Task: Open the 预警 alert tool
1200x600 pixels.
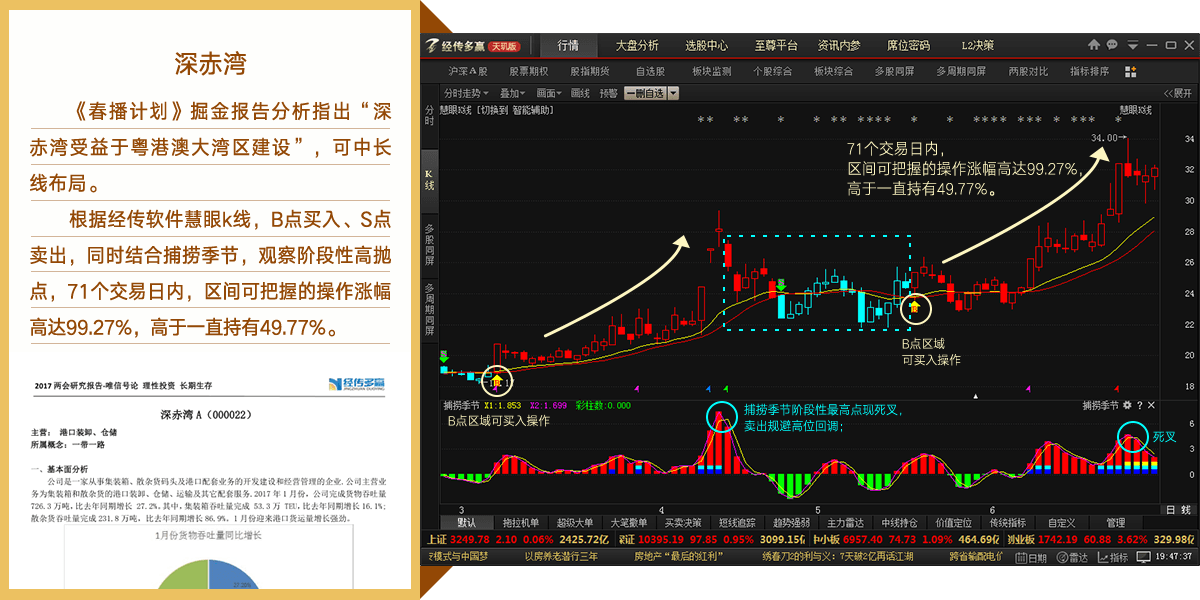Action: pos(608,93)
